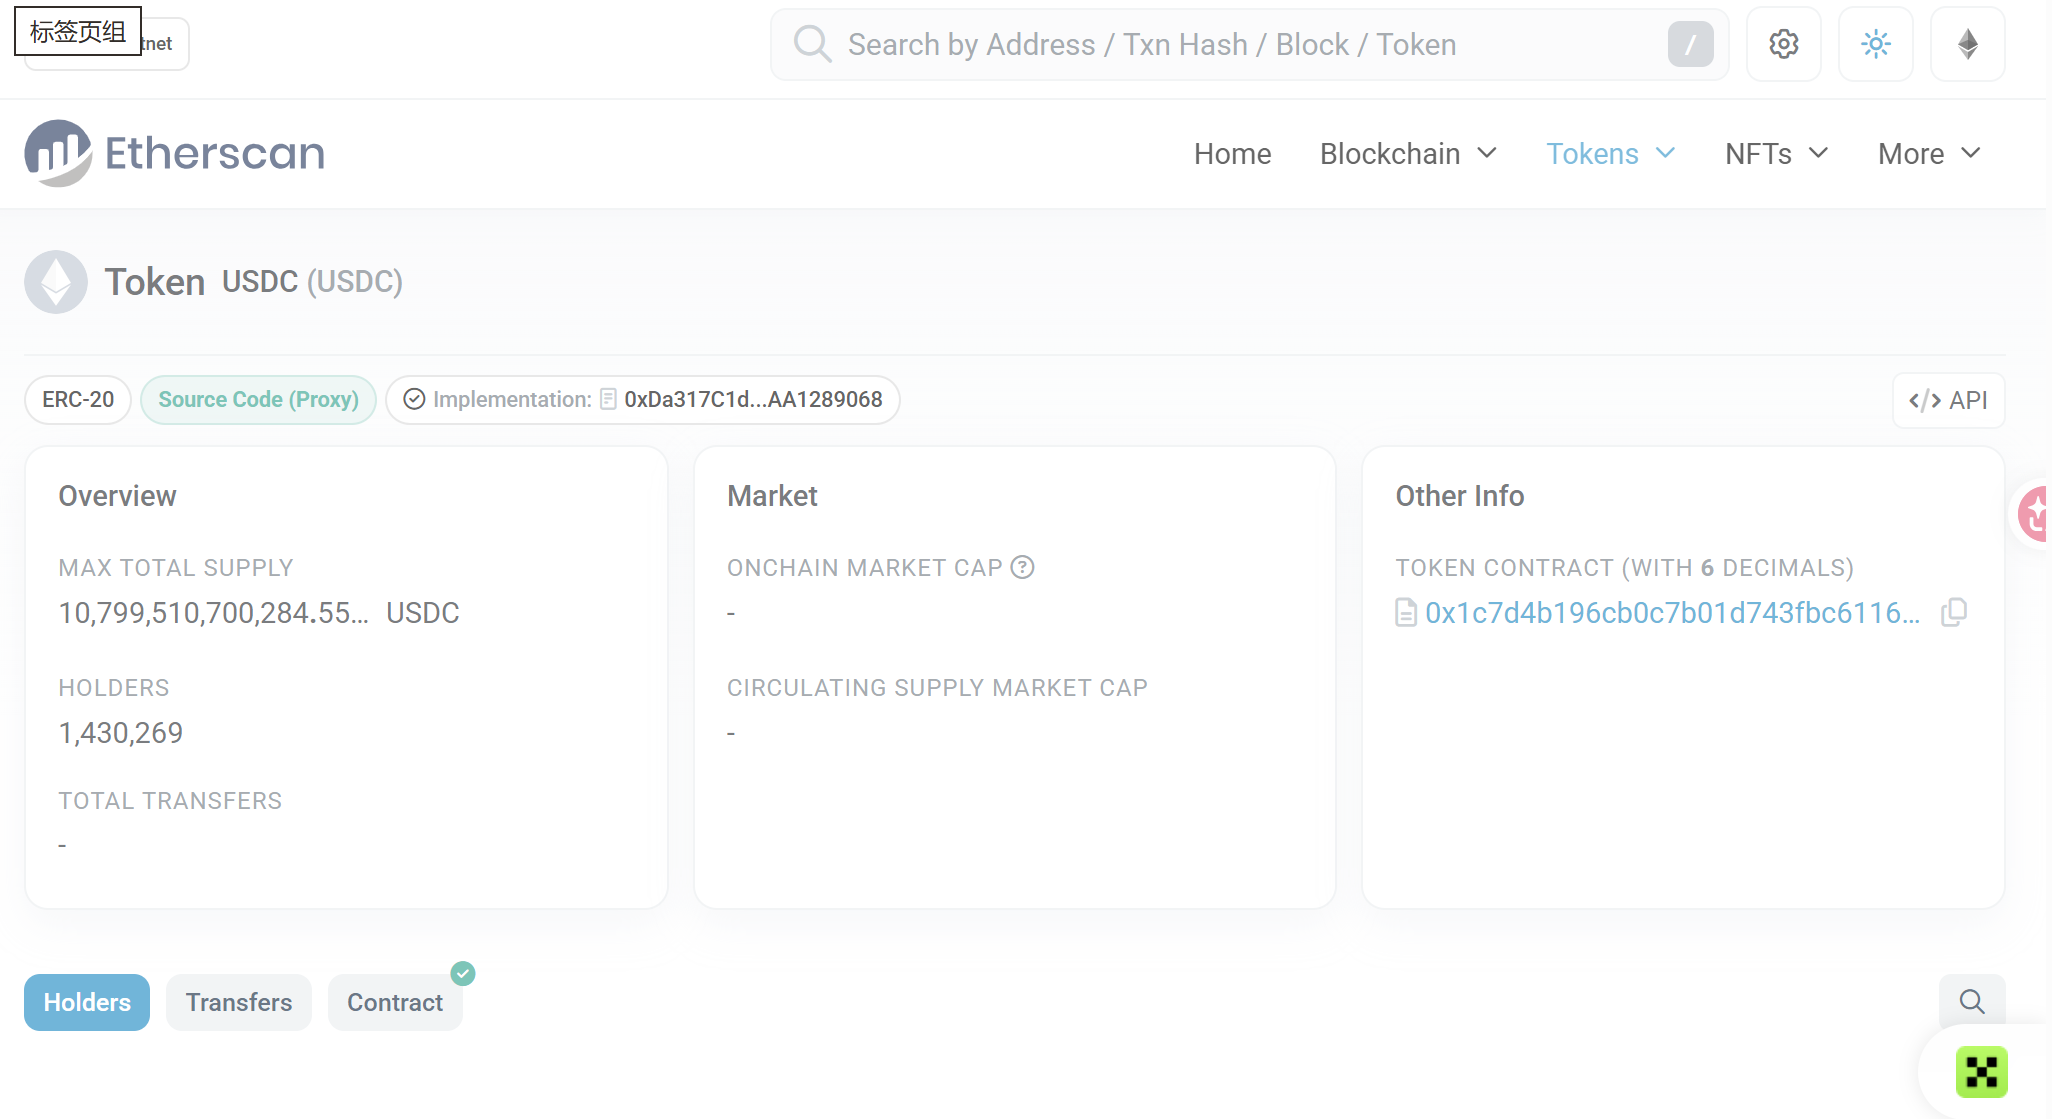Screen dimensions: 2052x1119
Task: Open the search icon beside the tabs
Action: [x=1971, y=1001]
